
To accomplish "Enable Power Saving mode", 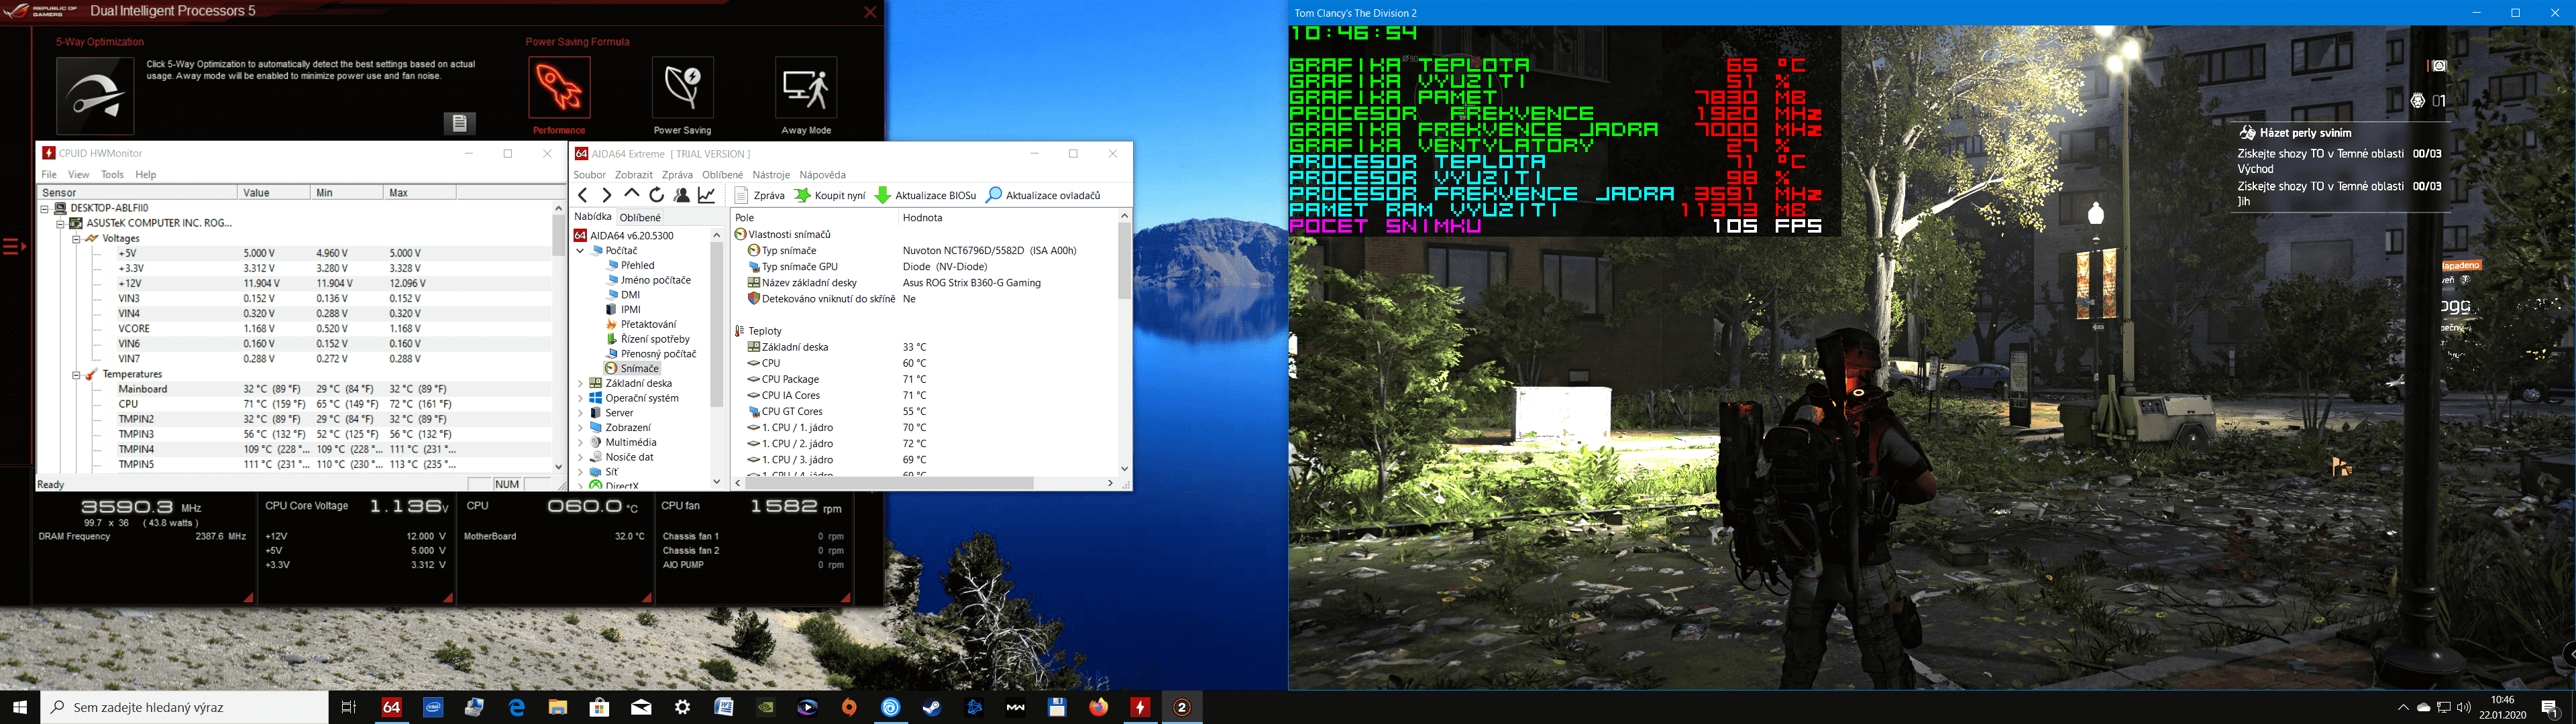I will (682, 87).
